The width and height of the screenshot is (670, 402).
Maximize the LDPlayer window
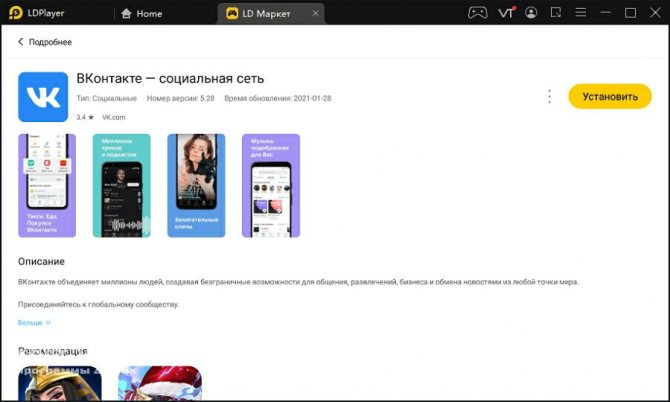[x=630, y=13]
